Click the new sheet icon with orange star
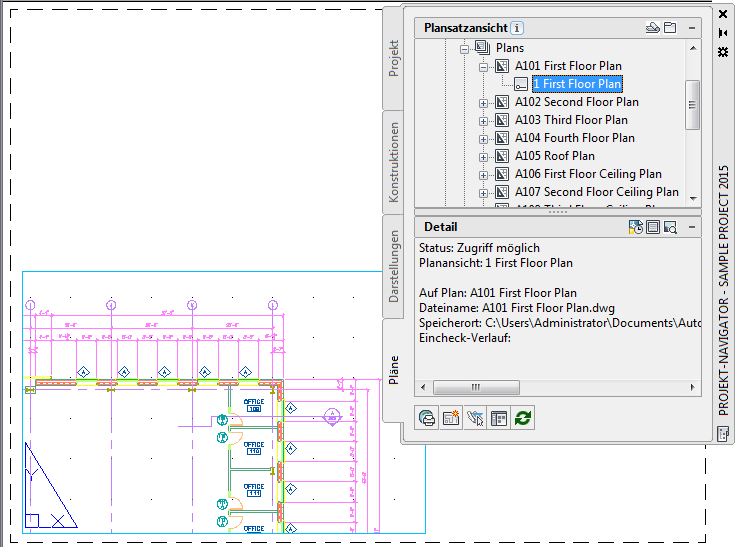 (x=451, y=418)
